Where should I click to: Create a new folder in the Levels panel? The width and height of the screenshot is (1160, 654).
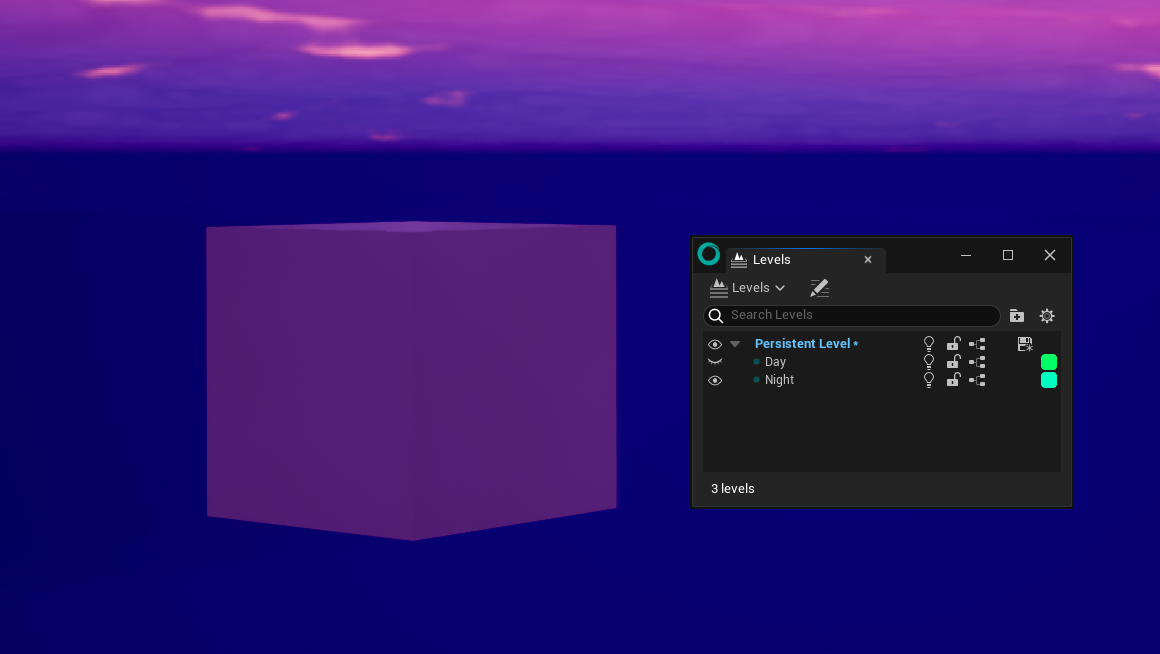coord(1016,315)
